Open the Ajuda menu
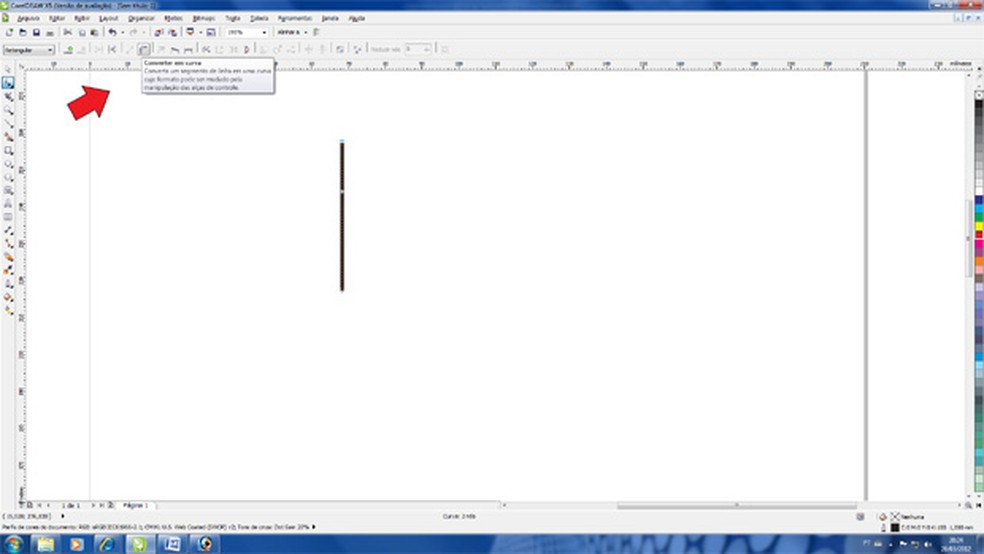Viewport: 984px width, 554px height. [357, 18]
